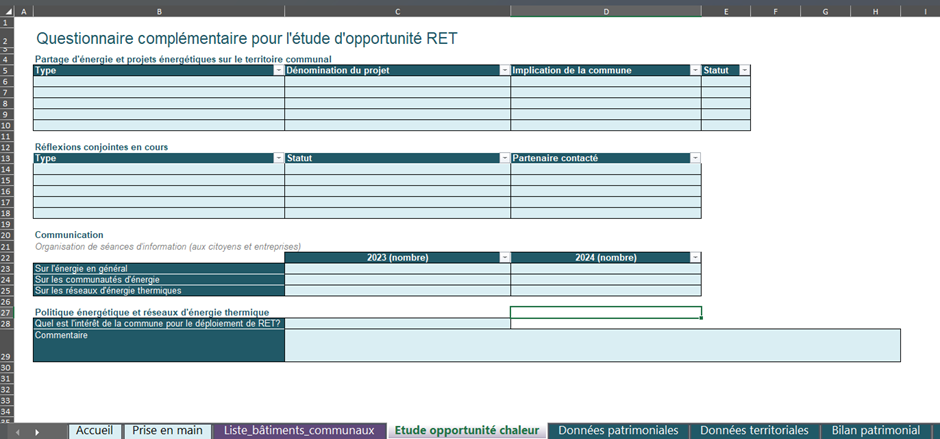Click the Commentaire input cell

592,345
